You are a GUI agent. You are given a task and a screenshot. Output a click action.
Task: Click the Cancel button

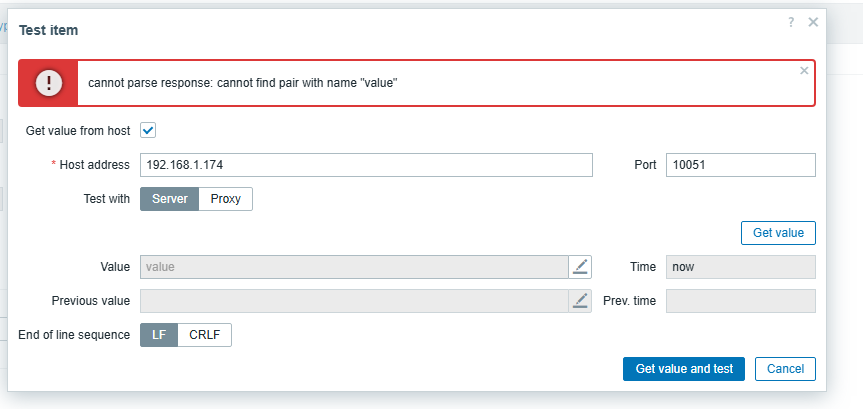pyautogui.click(x=785, y=369)
